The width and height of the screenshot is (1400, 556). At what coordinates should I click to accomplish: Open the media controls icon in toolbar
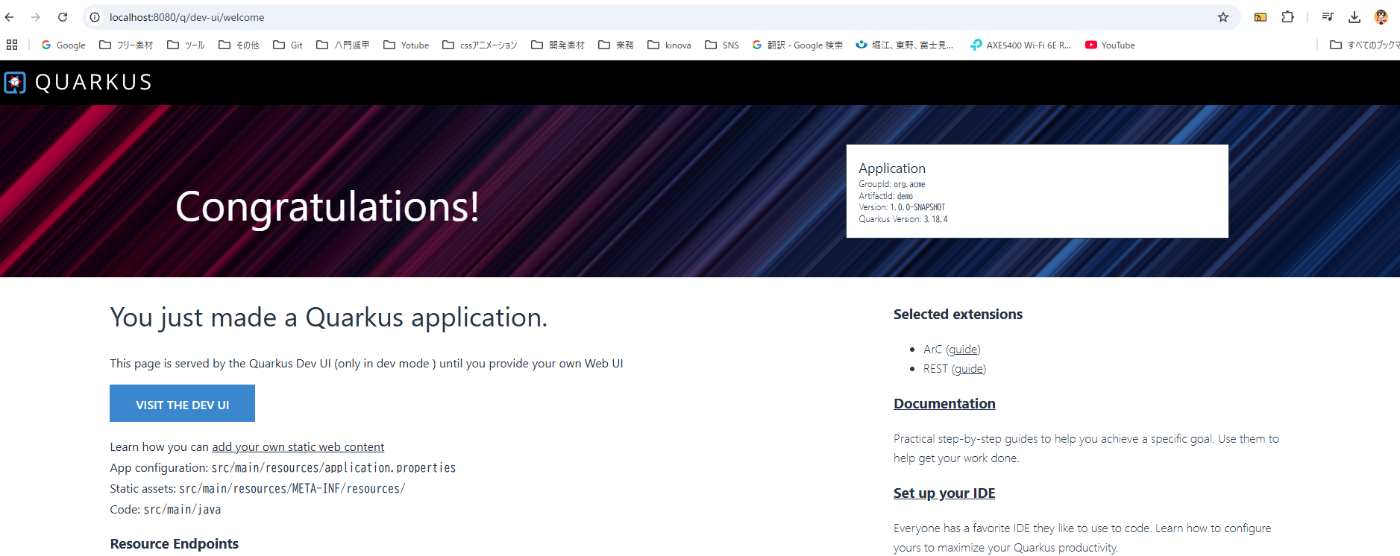(x=1328, y=17)
